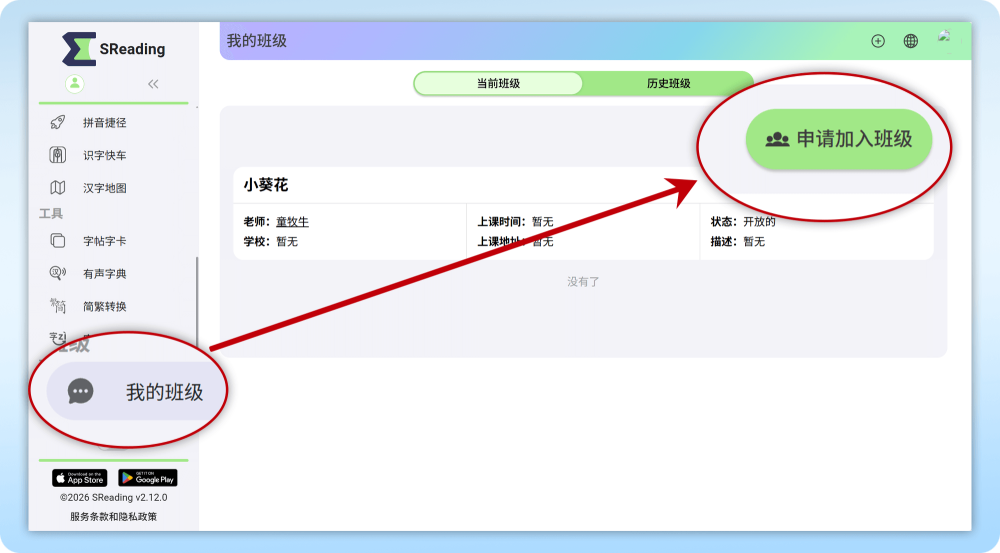Click 申请加入班级 button

(839, 139)
